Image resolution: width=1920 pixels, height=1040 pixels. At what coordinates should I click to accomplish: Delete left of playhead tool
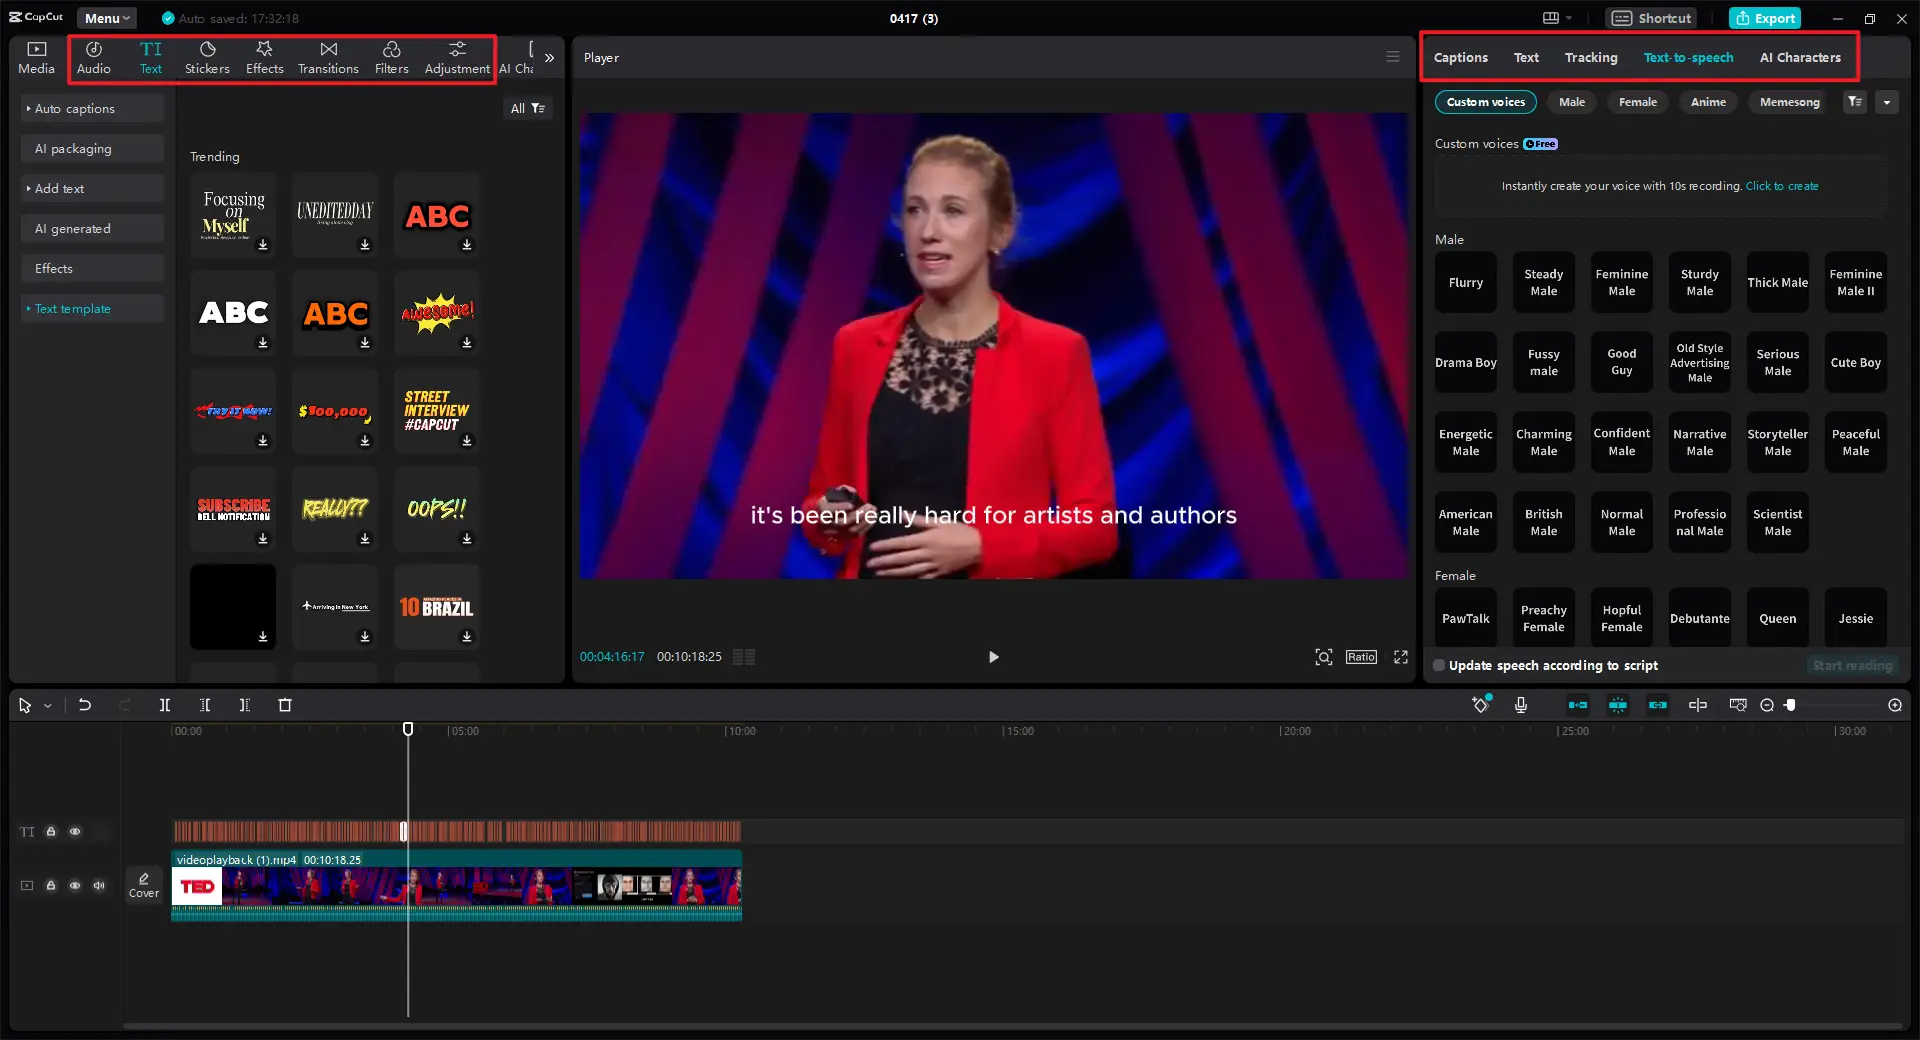[x=205, y=705]
